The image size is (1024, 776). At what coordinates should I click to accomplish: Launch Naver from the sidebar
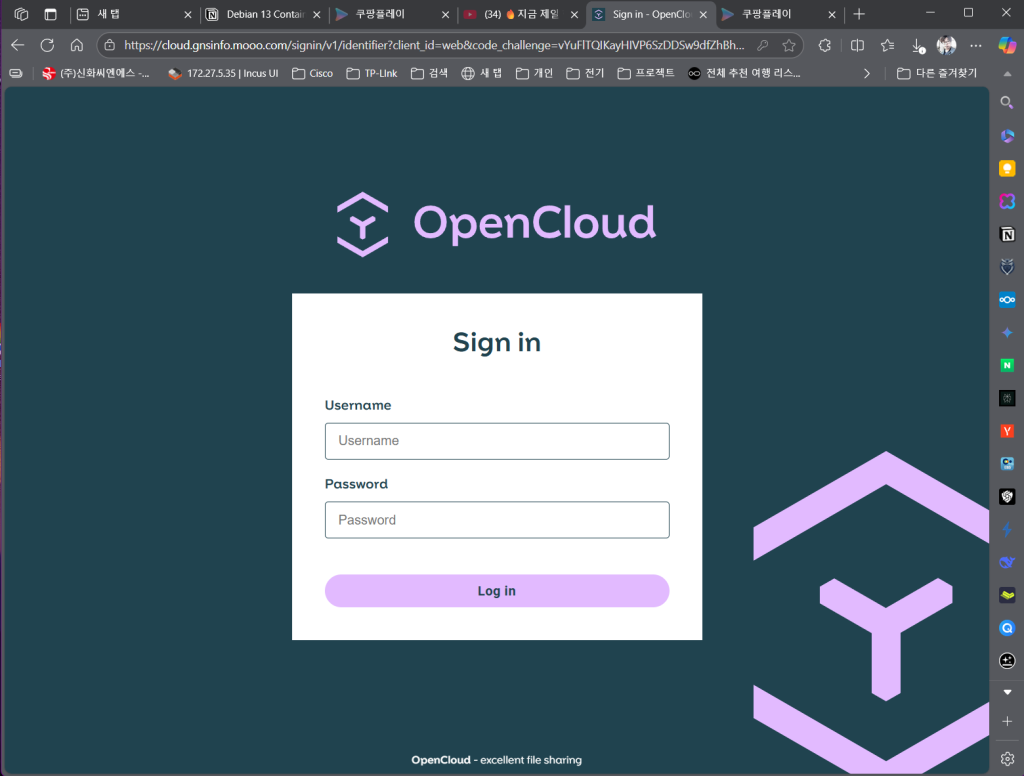click(x=1007, y=365)
